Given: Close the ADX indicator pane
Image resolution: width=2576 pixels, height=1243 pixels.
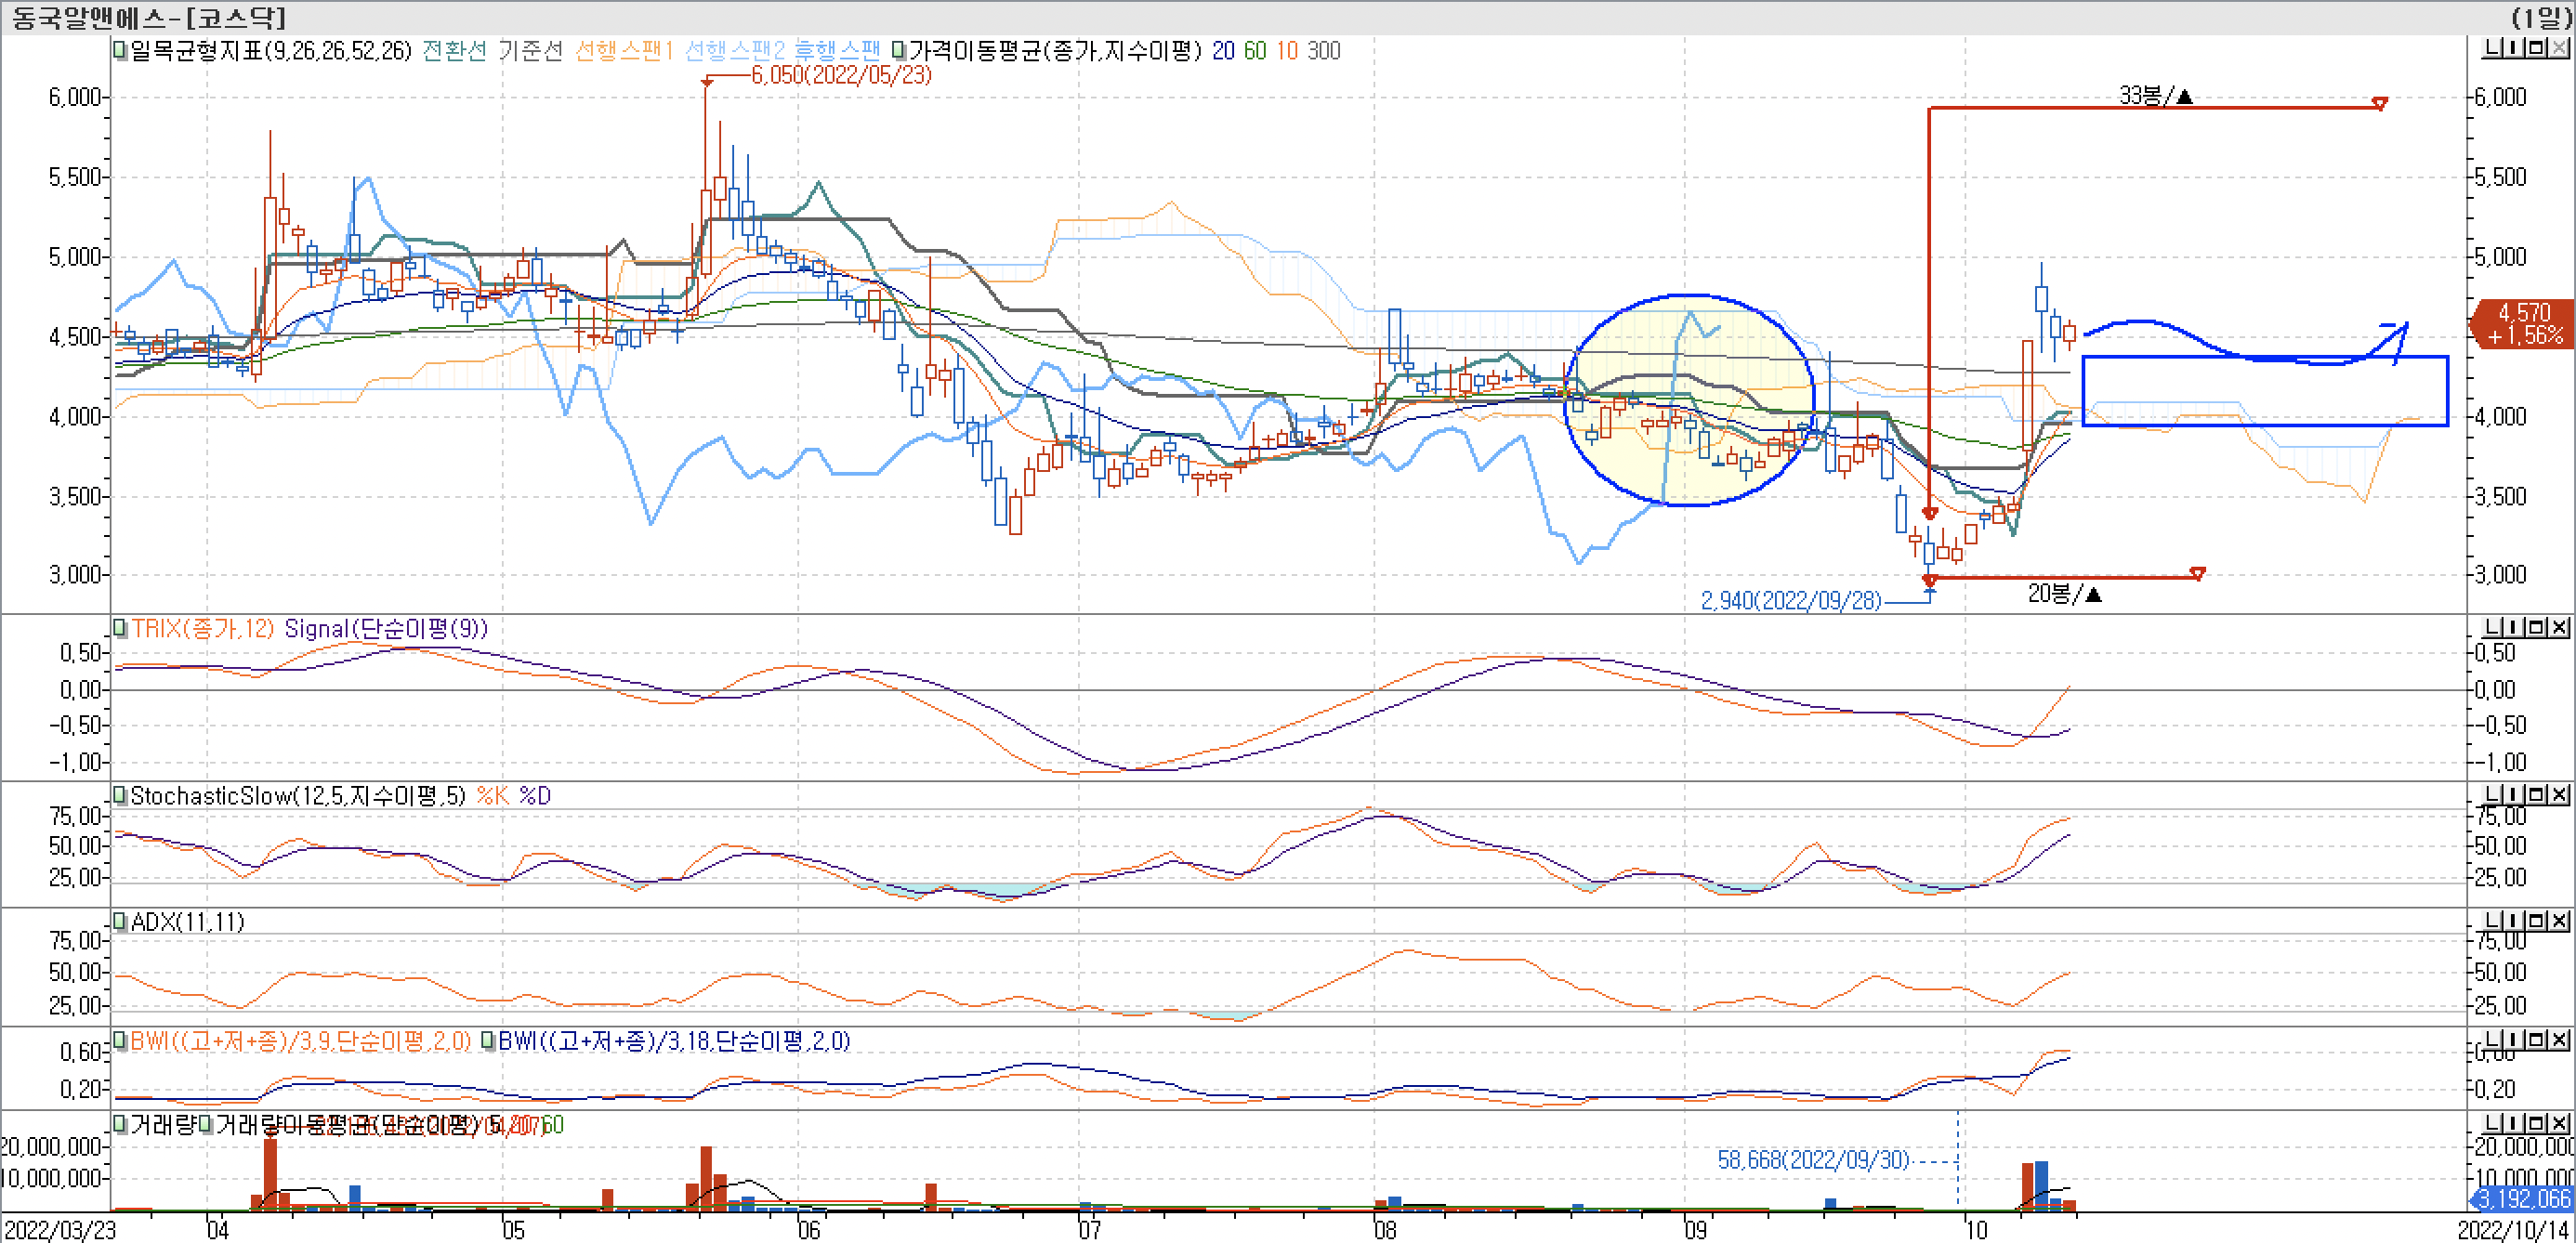Looking at the screenshot, I should [2559, 920].
